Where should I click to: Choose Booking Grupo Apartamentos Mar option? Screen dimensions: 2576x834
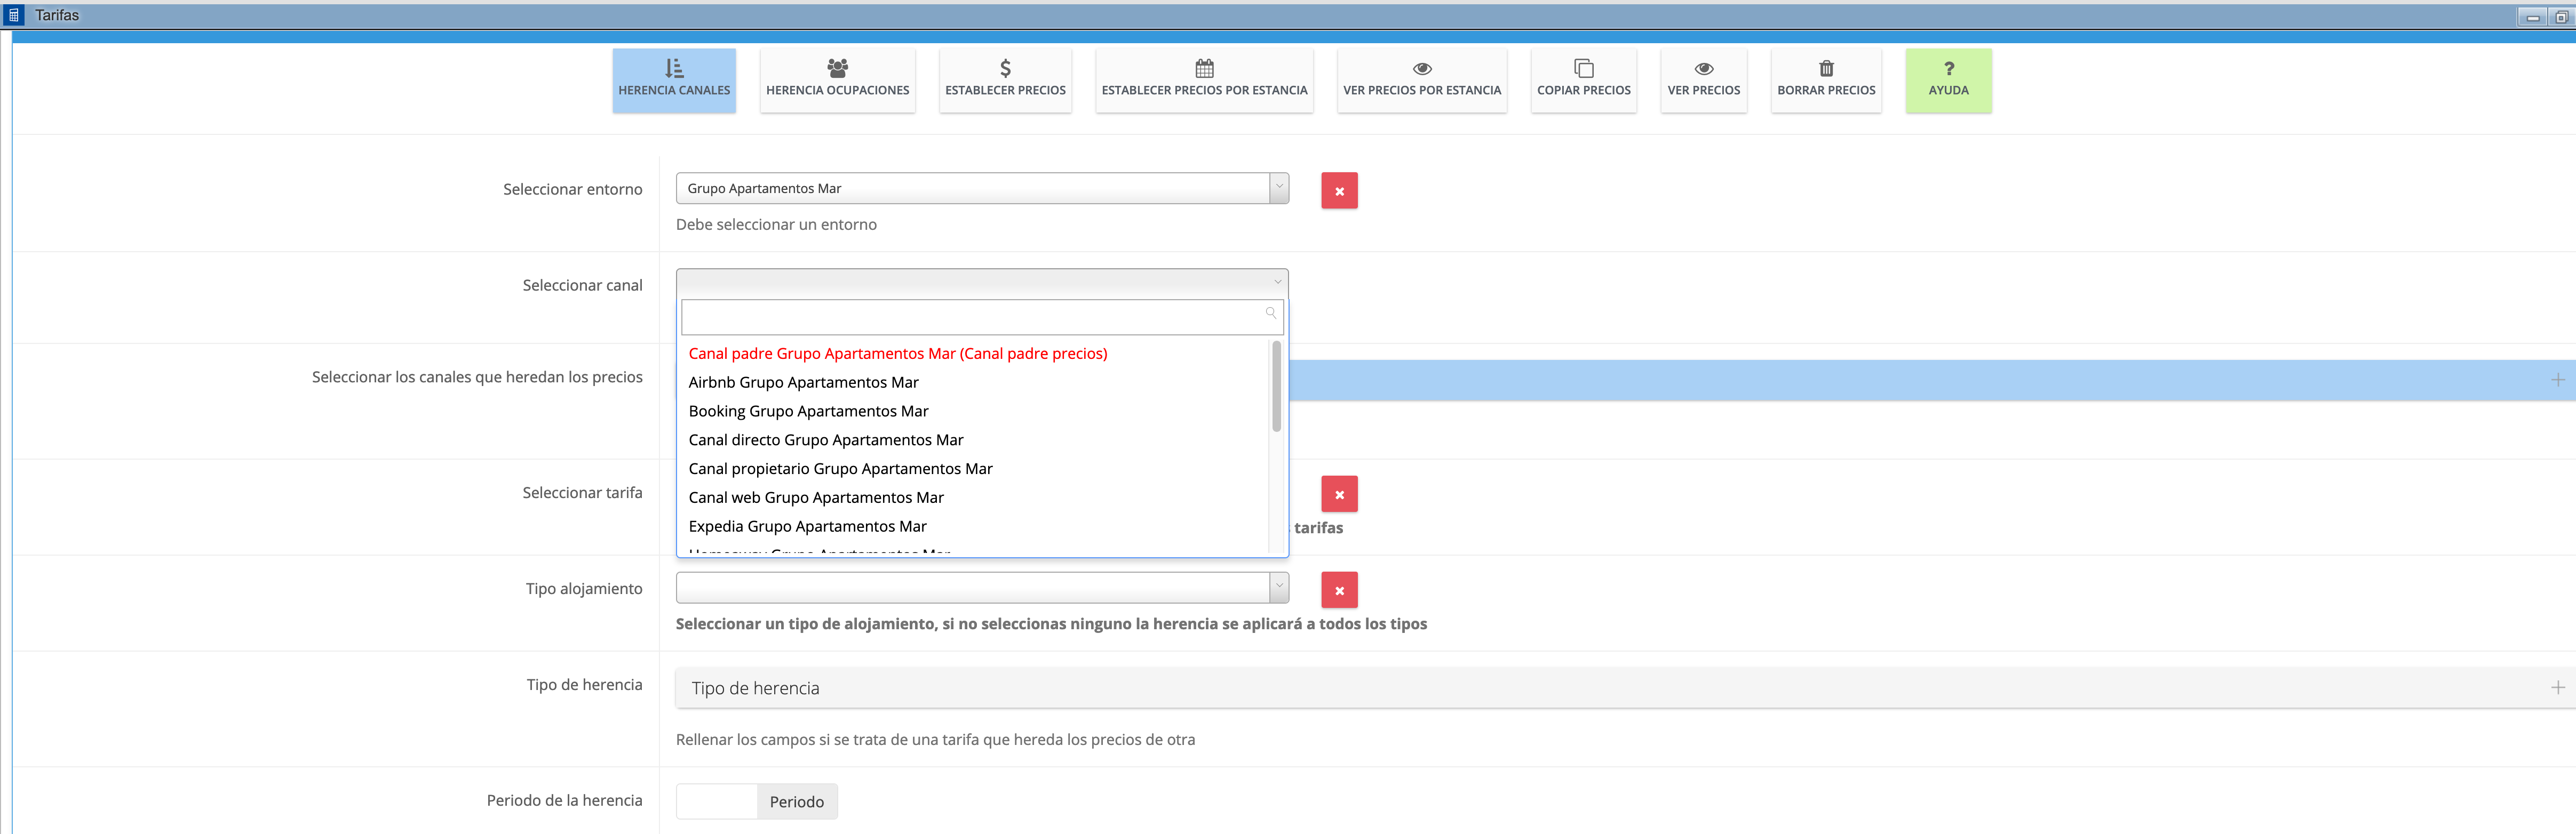tap(808, 411)
